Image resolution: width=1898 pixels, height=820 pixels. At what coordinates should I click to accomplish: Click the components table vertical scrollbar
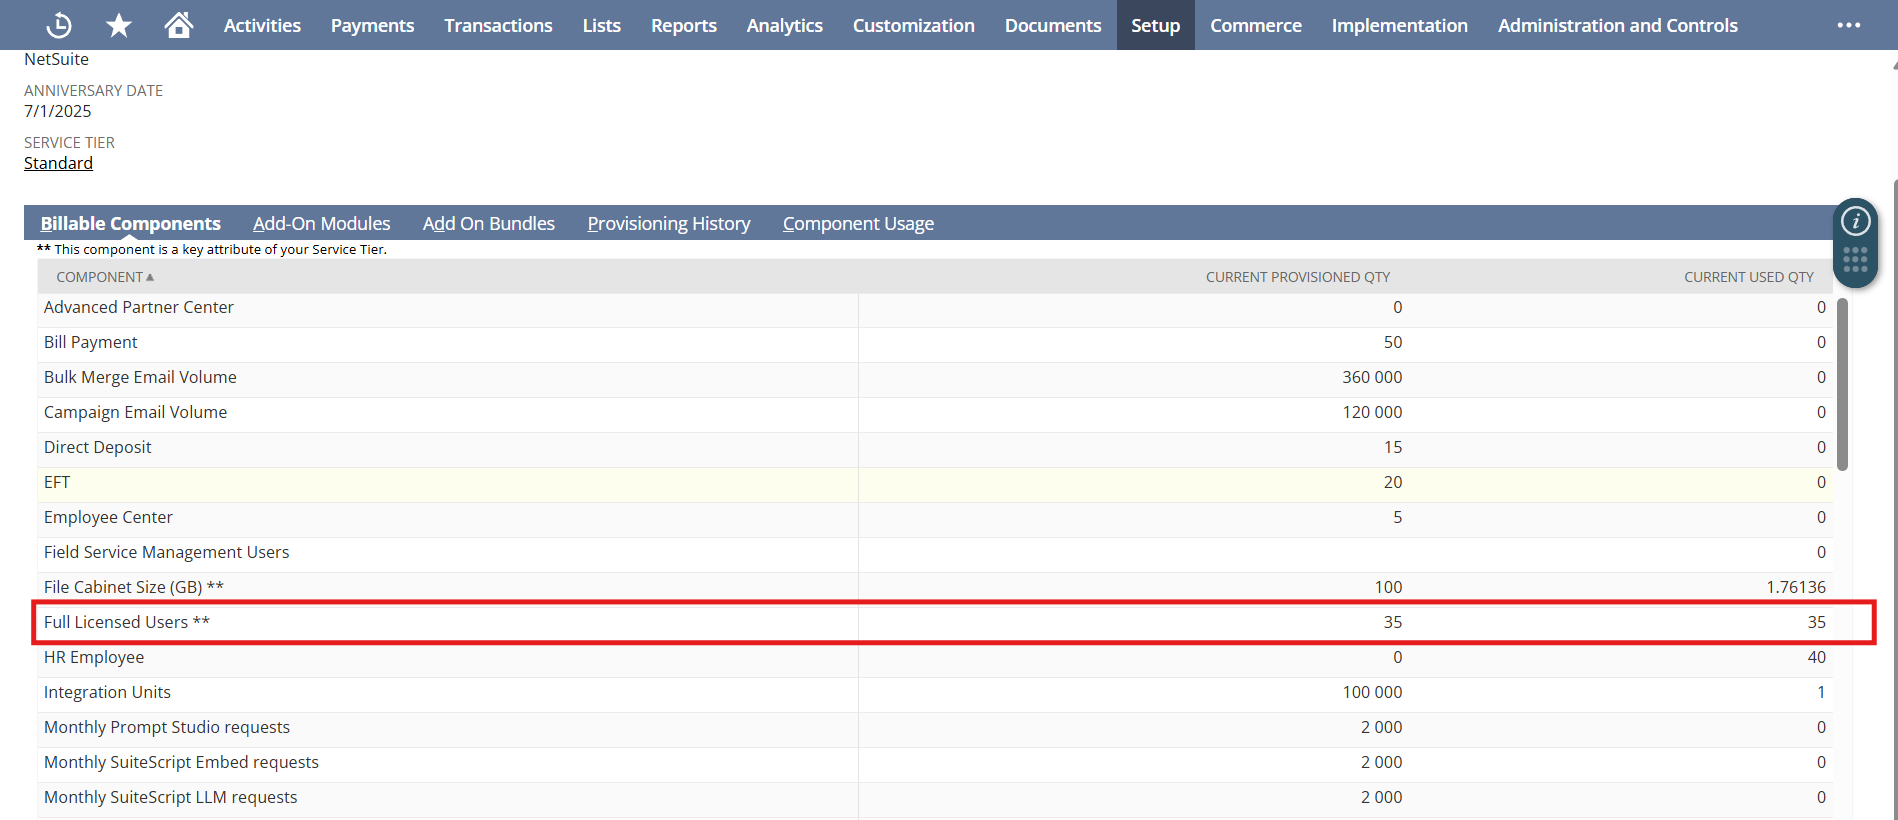tap(1842, 384)
